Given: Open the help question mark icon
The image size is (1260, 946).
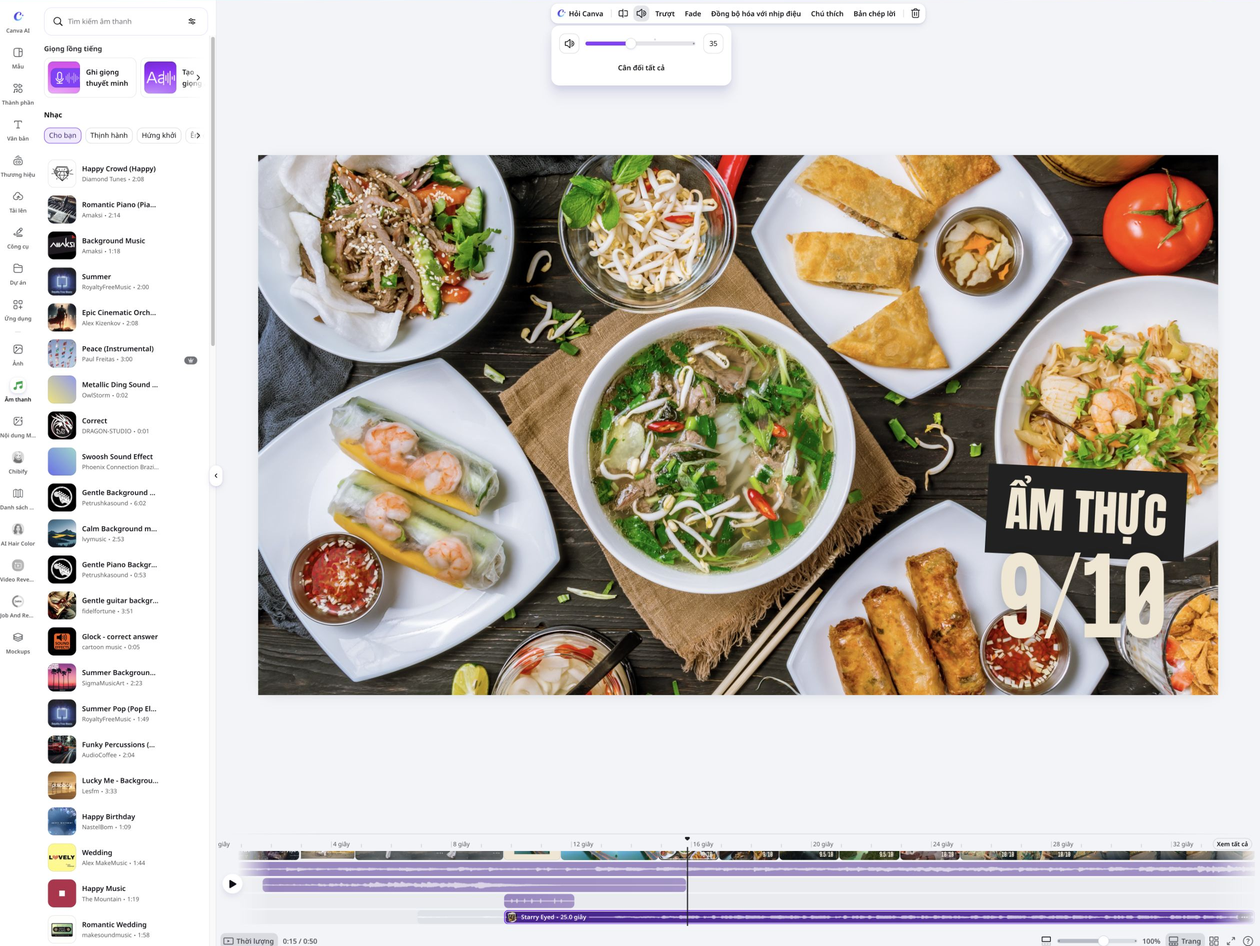Looking at the screenshot, I should [x=1247, y=941].
